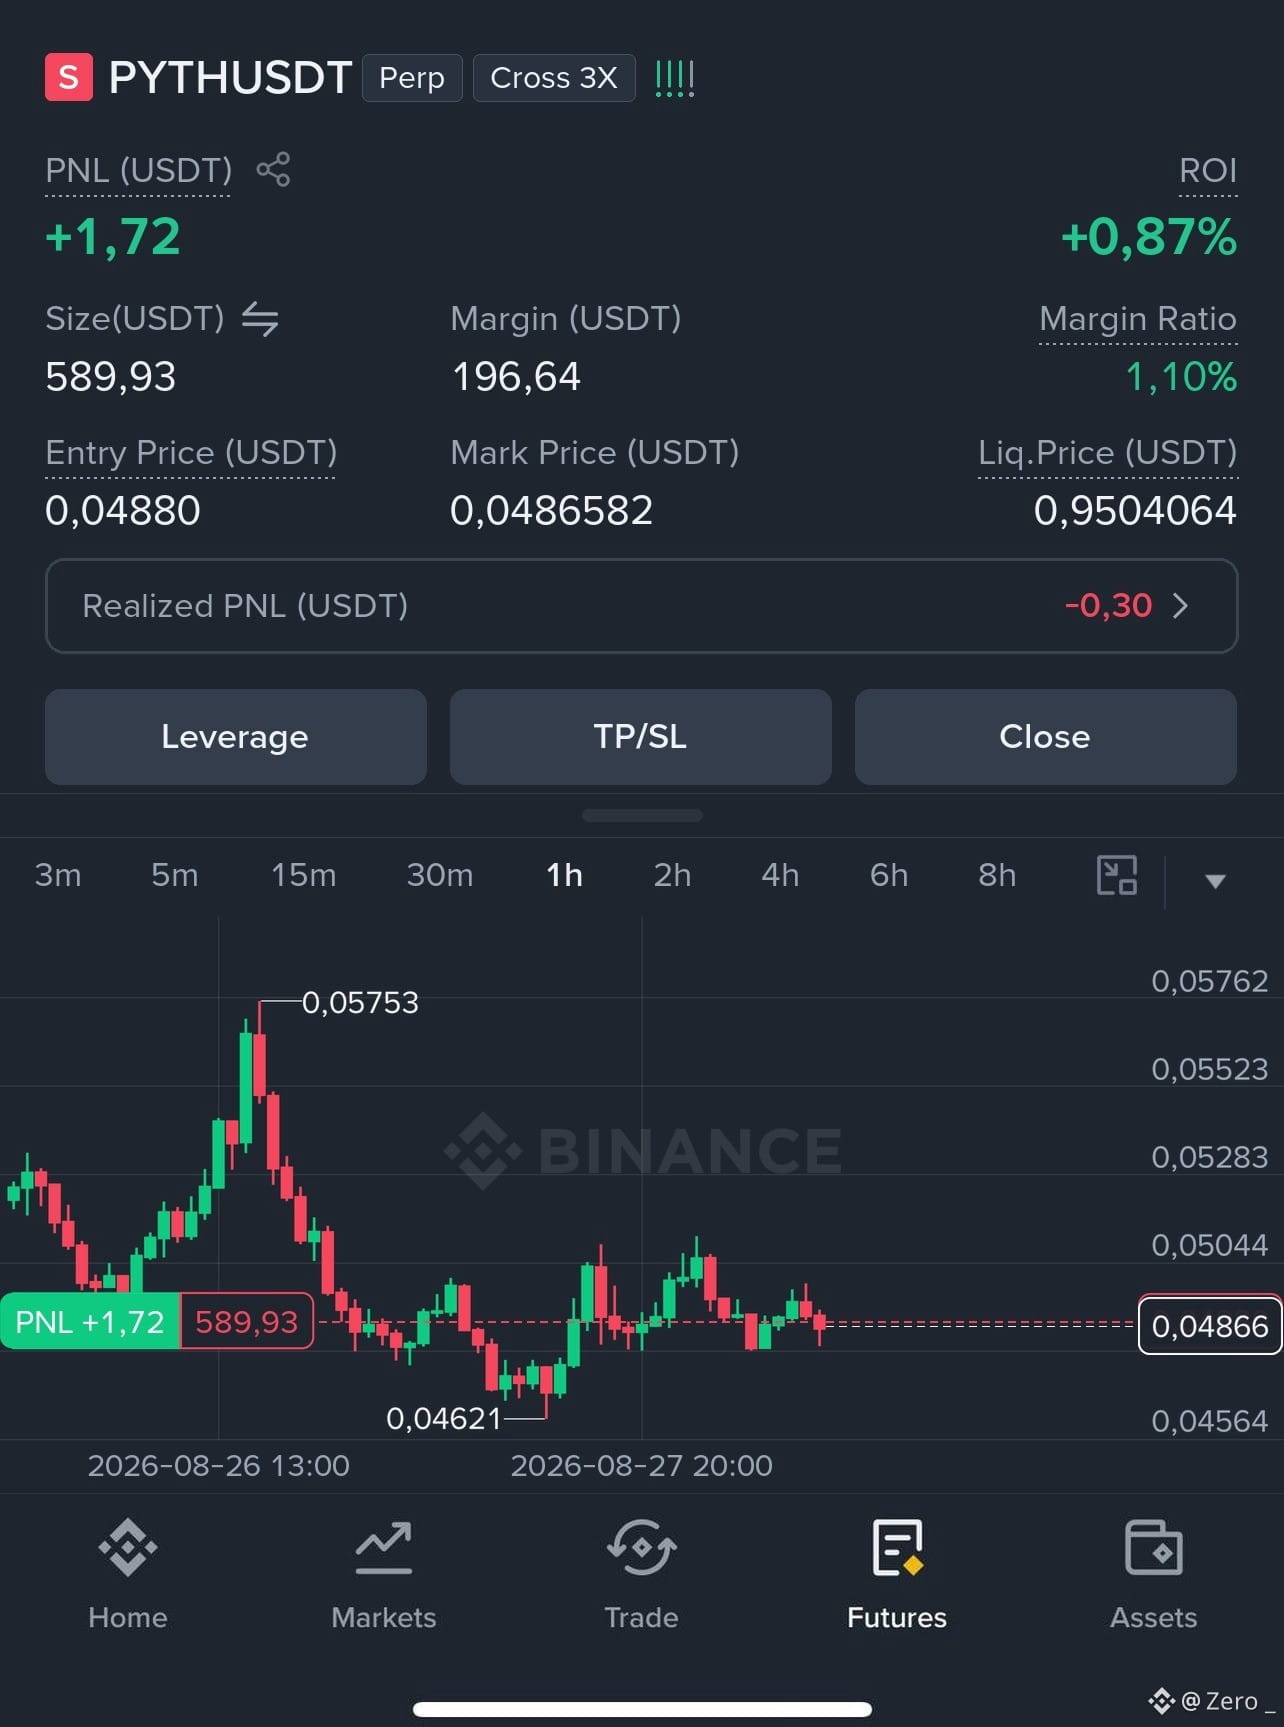The height and width of the screenshot is (1727, 1284).
Task: Select the 5m chart interval
Action: coord(175,875)
